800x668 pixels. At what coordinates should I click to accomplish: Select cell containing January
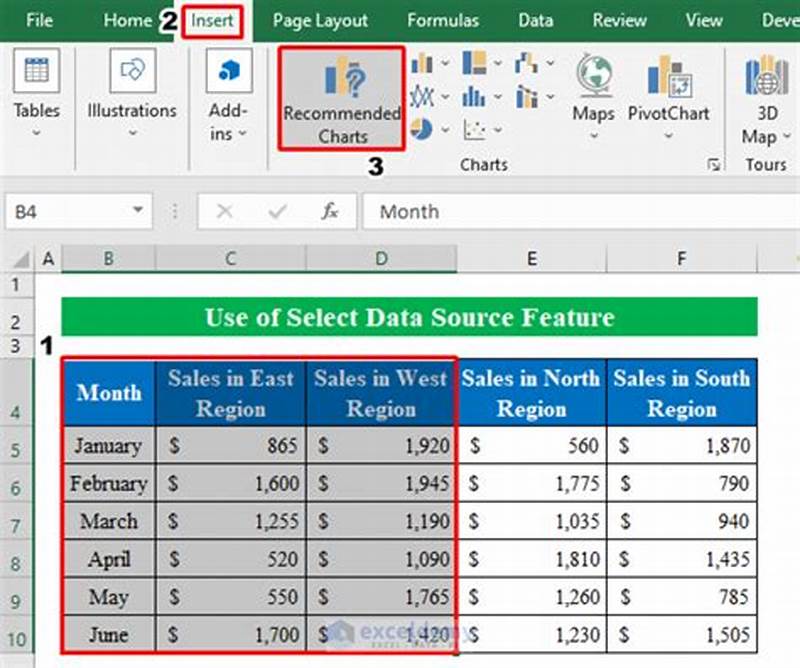point(109,446)
